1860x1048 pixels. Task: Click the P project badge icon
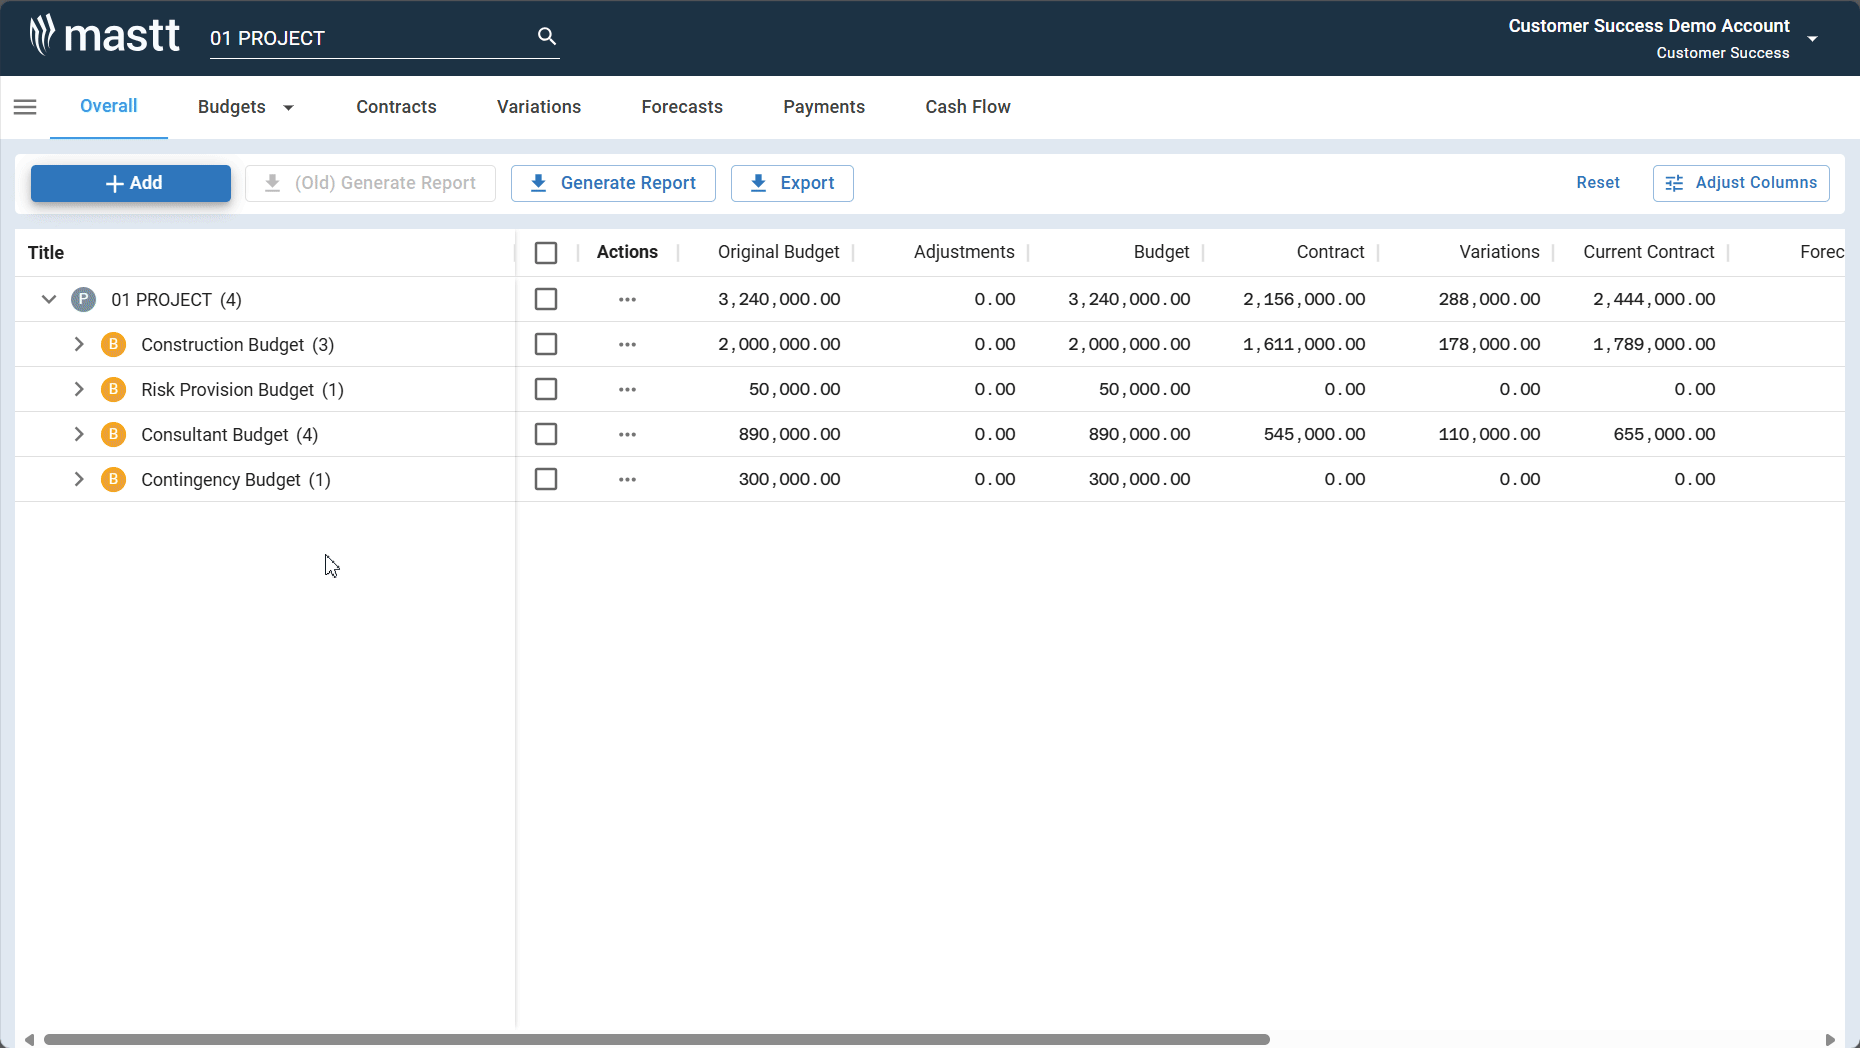[x=83, y=299]
